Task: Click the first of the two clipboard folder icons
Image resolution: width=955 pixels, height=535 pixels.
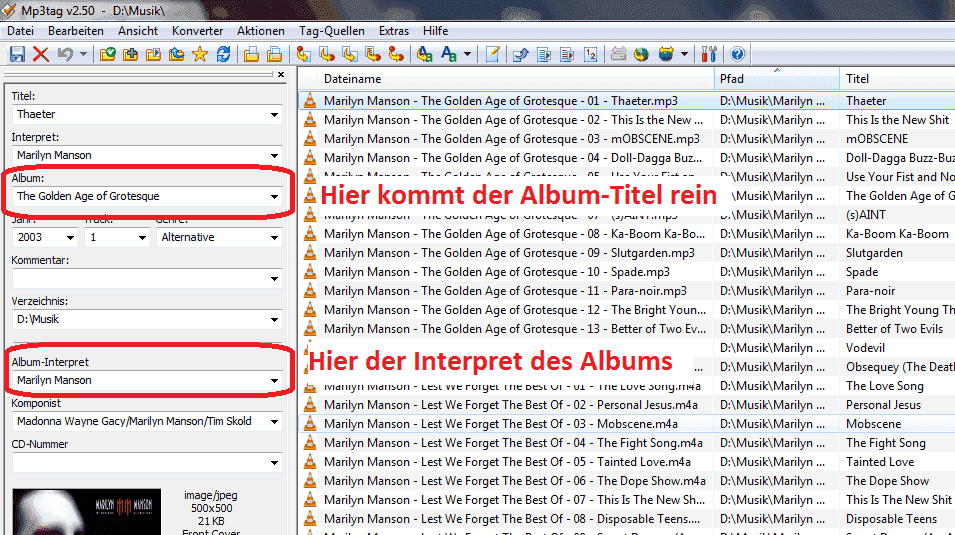Action: coord(251,54)
